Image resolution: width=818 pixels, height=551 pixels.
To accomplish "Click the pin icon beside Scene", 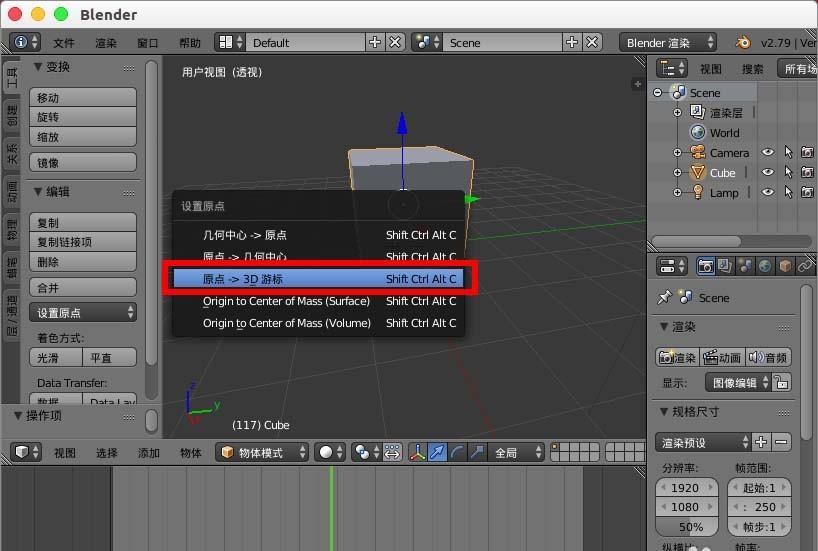I will click(x=665, y=297).
